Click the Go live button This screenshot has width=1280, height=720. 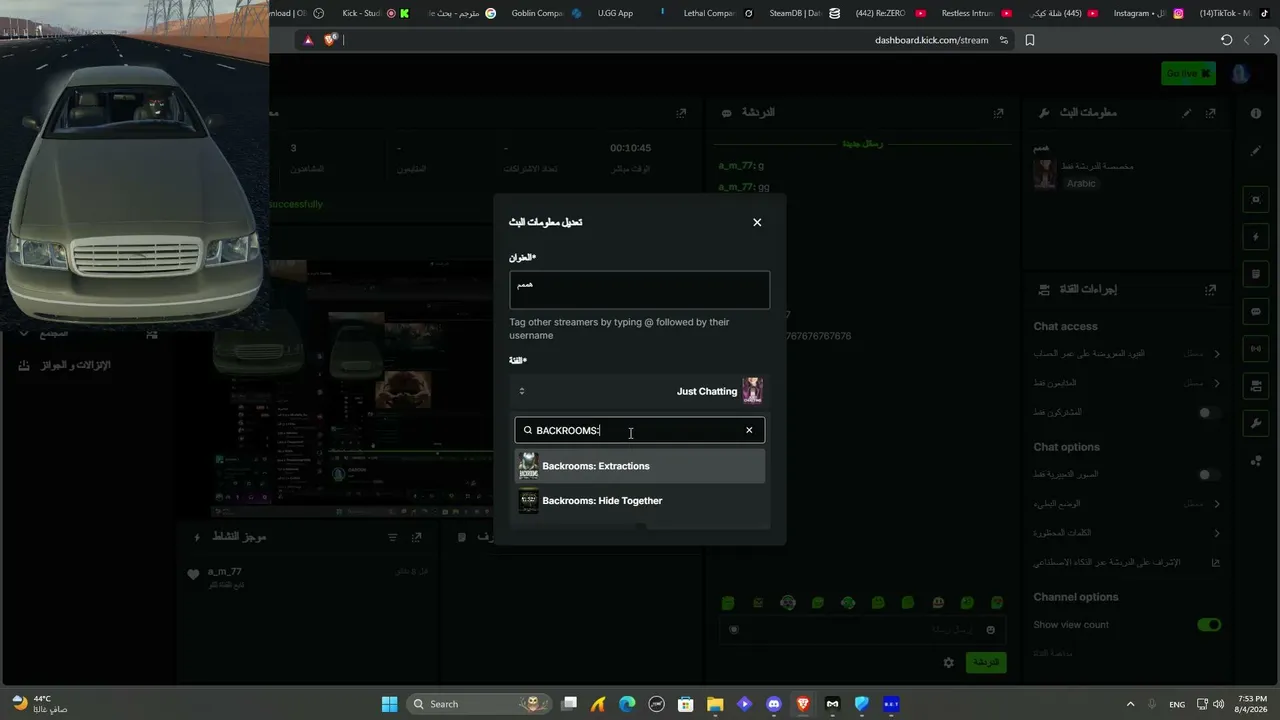click(x=1188, y=73)
